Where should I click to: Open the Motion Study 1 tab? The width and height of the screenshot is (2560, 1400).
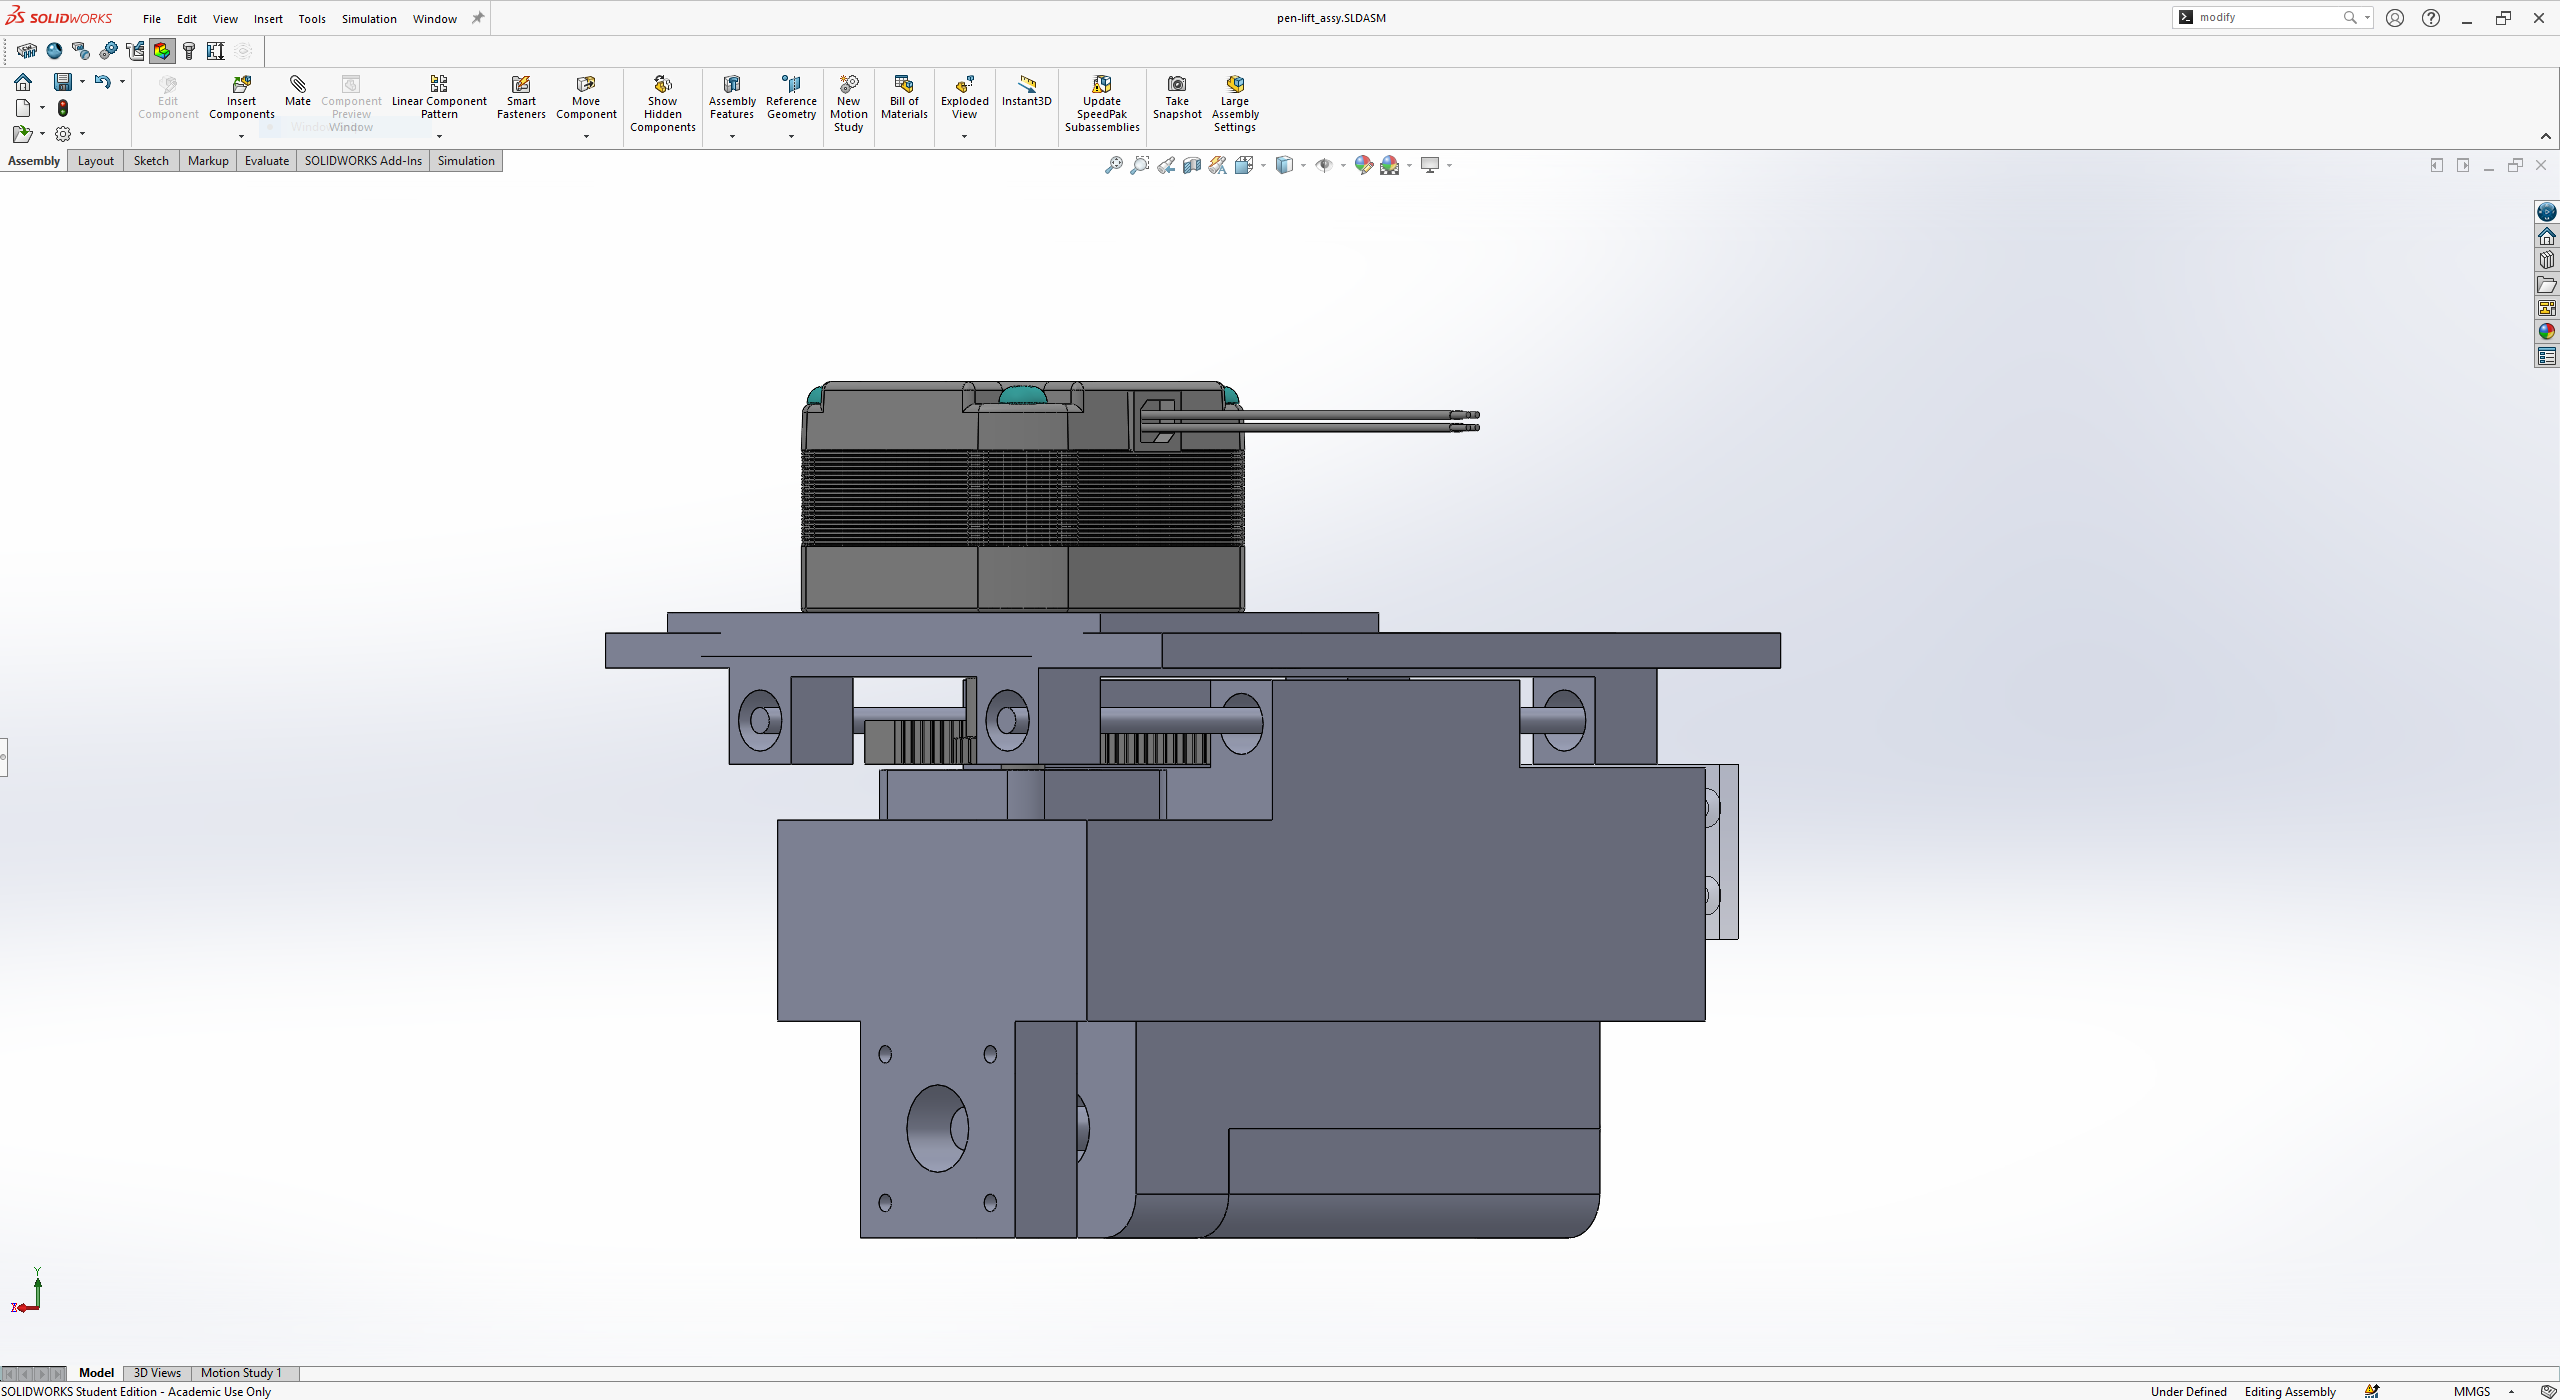click(241, 1373)
